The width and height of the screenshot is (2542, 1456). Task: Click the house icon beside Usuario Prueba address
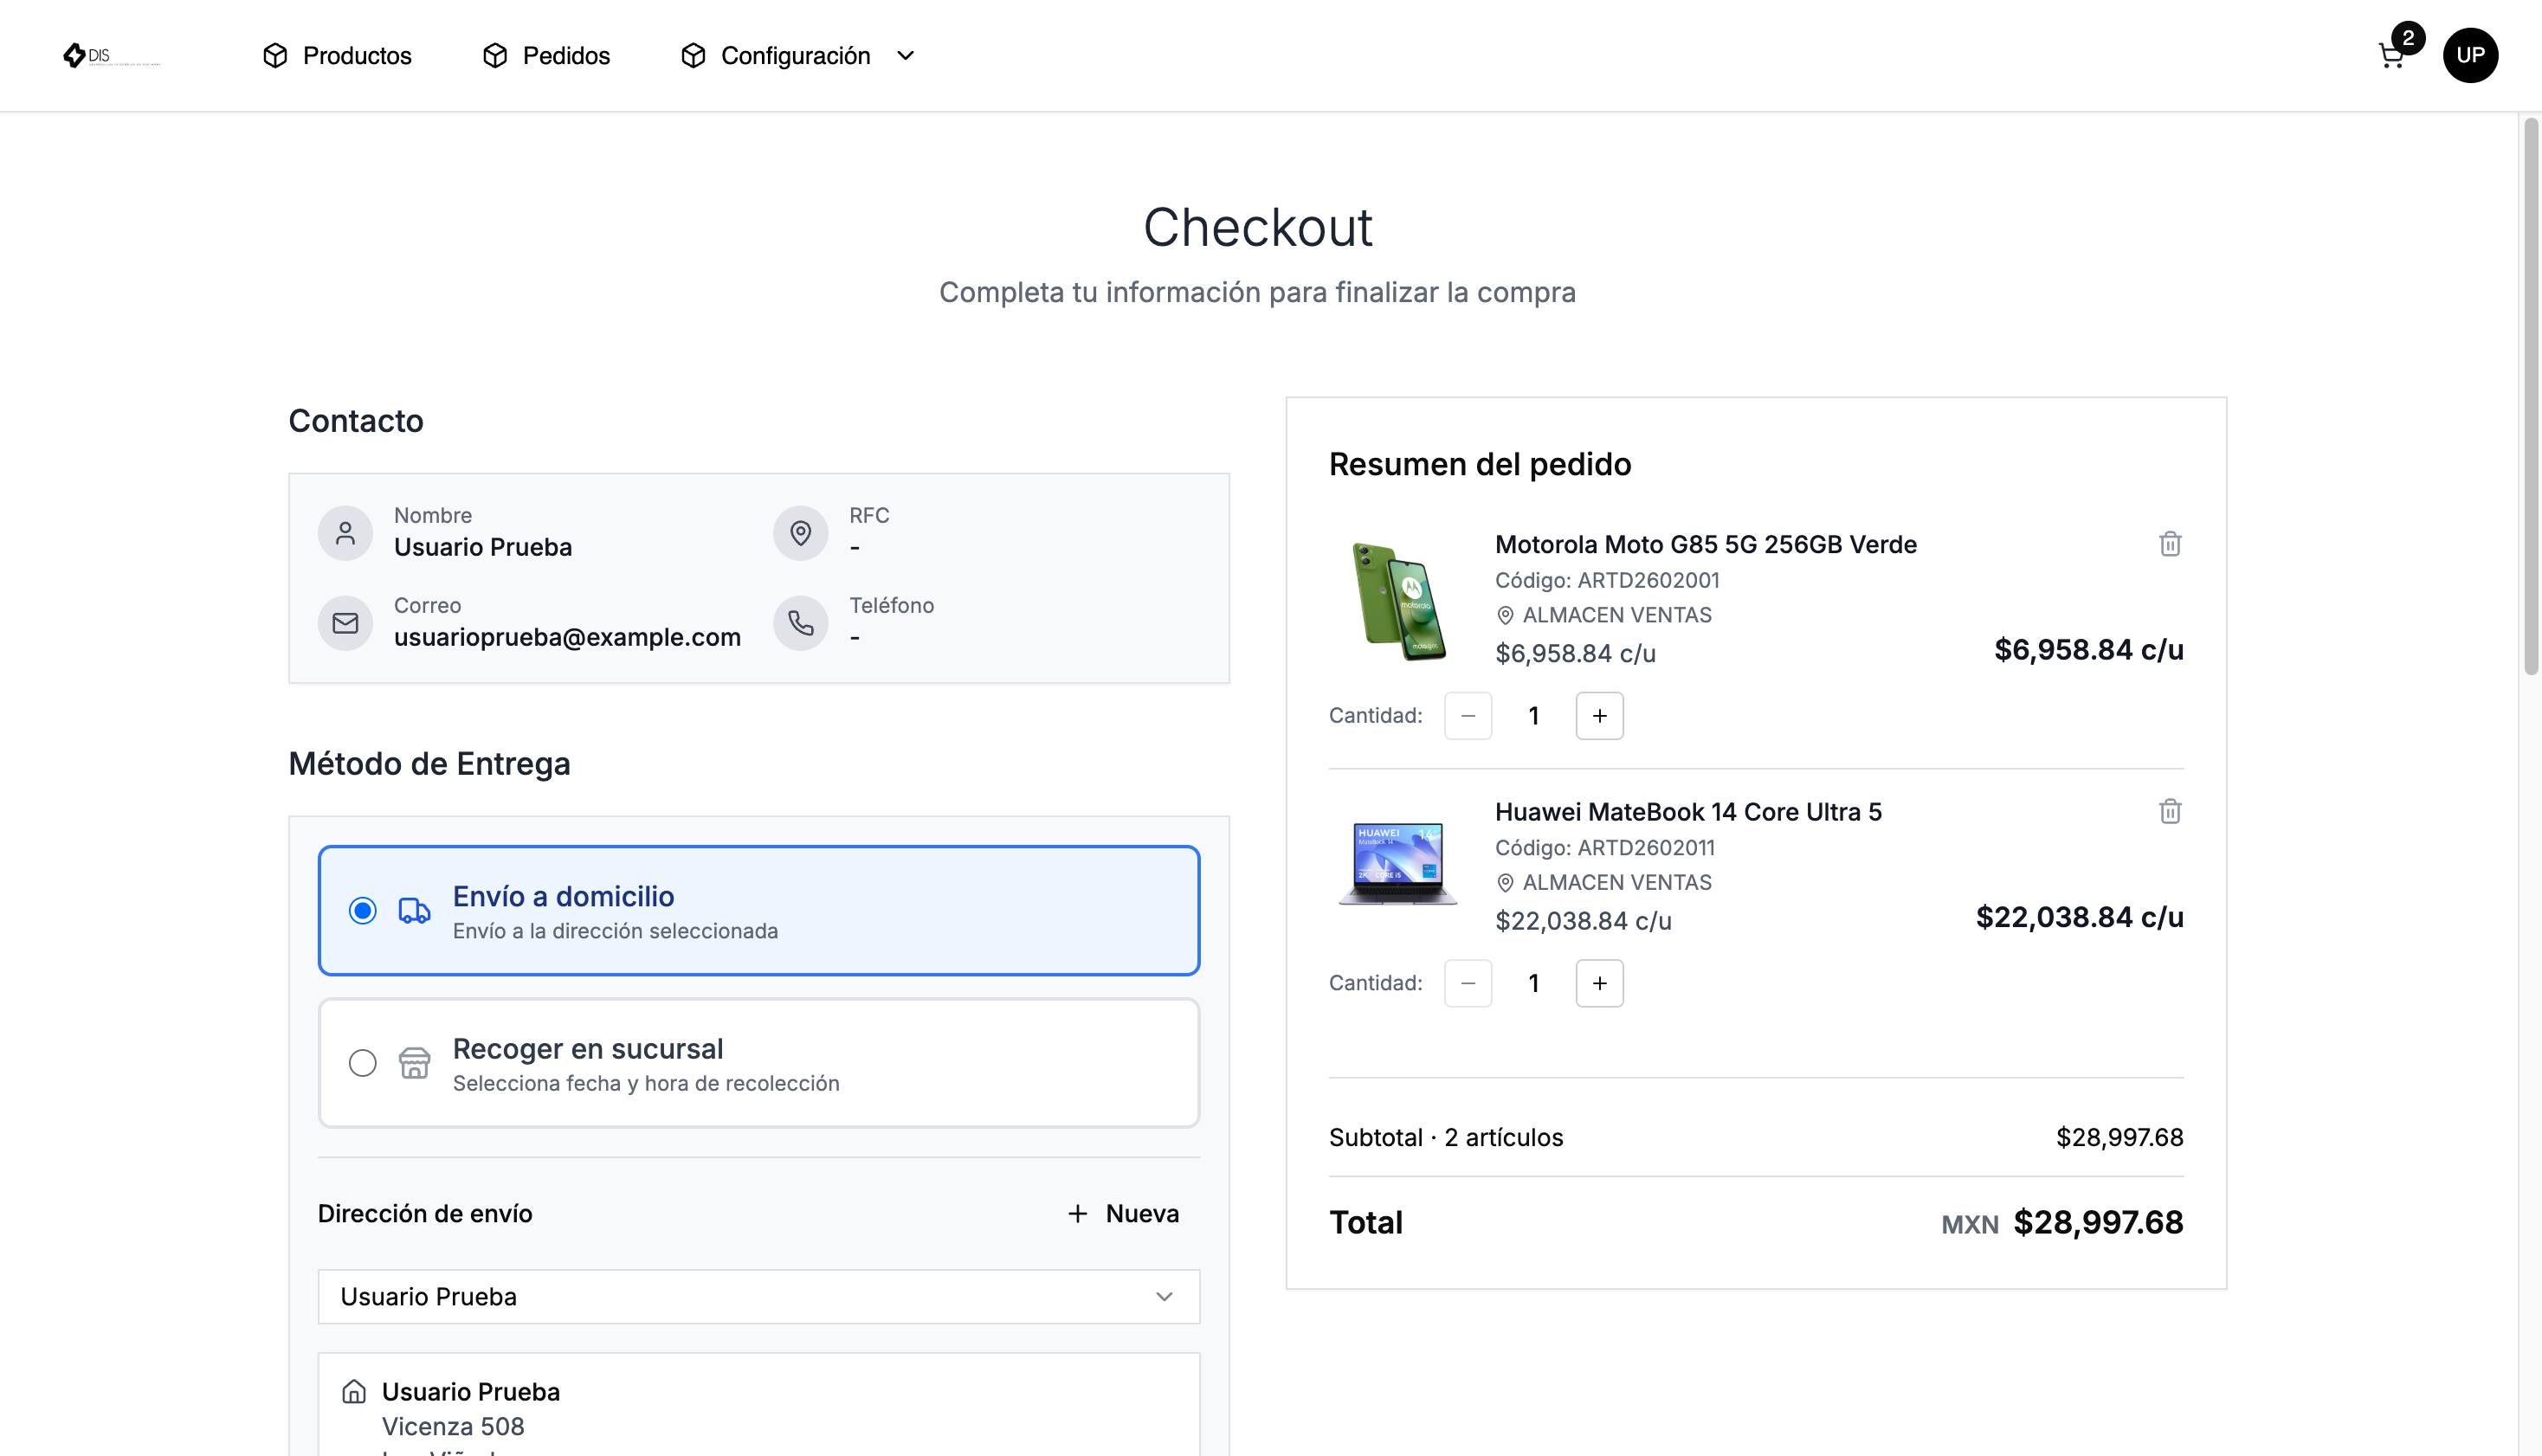354,1391
